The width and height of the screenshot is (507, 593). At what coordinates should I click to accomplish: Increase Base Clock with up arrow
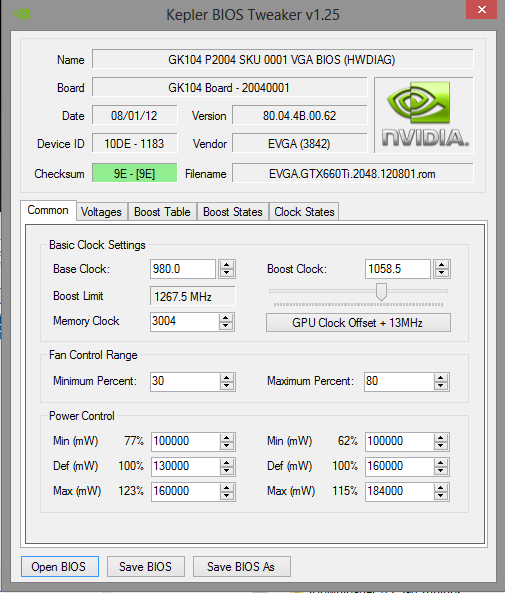227,264
